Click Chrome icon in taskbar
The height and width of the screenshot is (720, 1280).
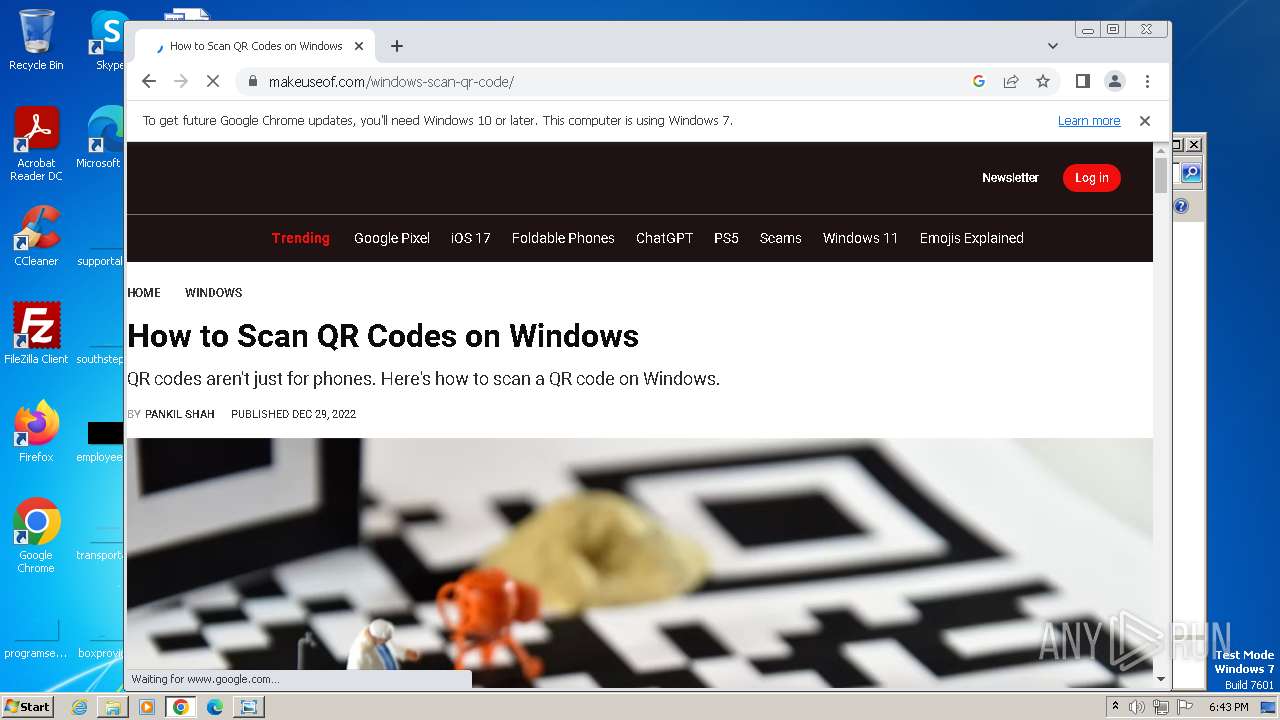pos(181,707)
